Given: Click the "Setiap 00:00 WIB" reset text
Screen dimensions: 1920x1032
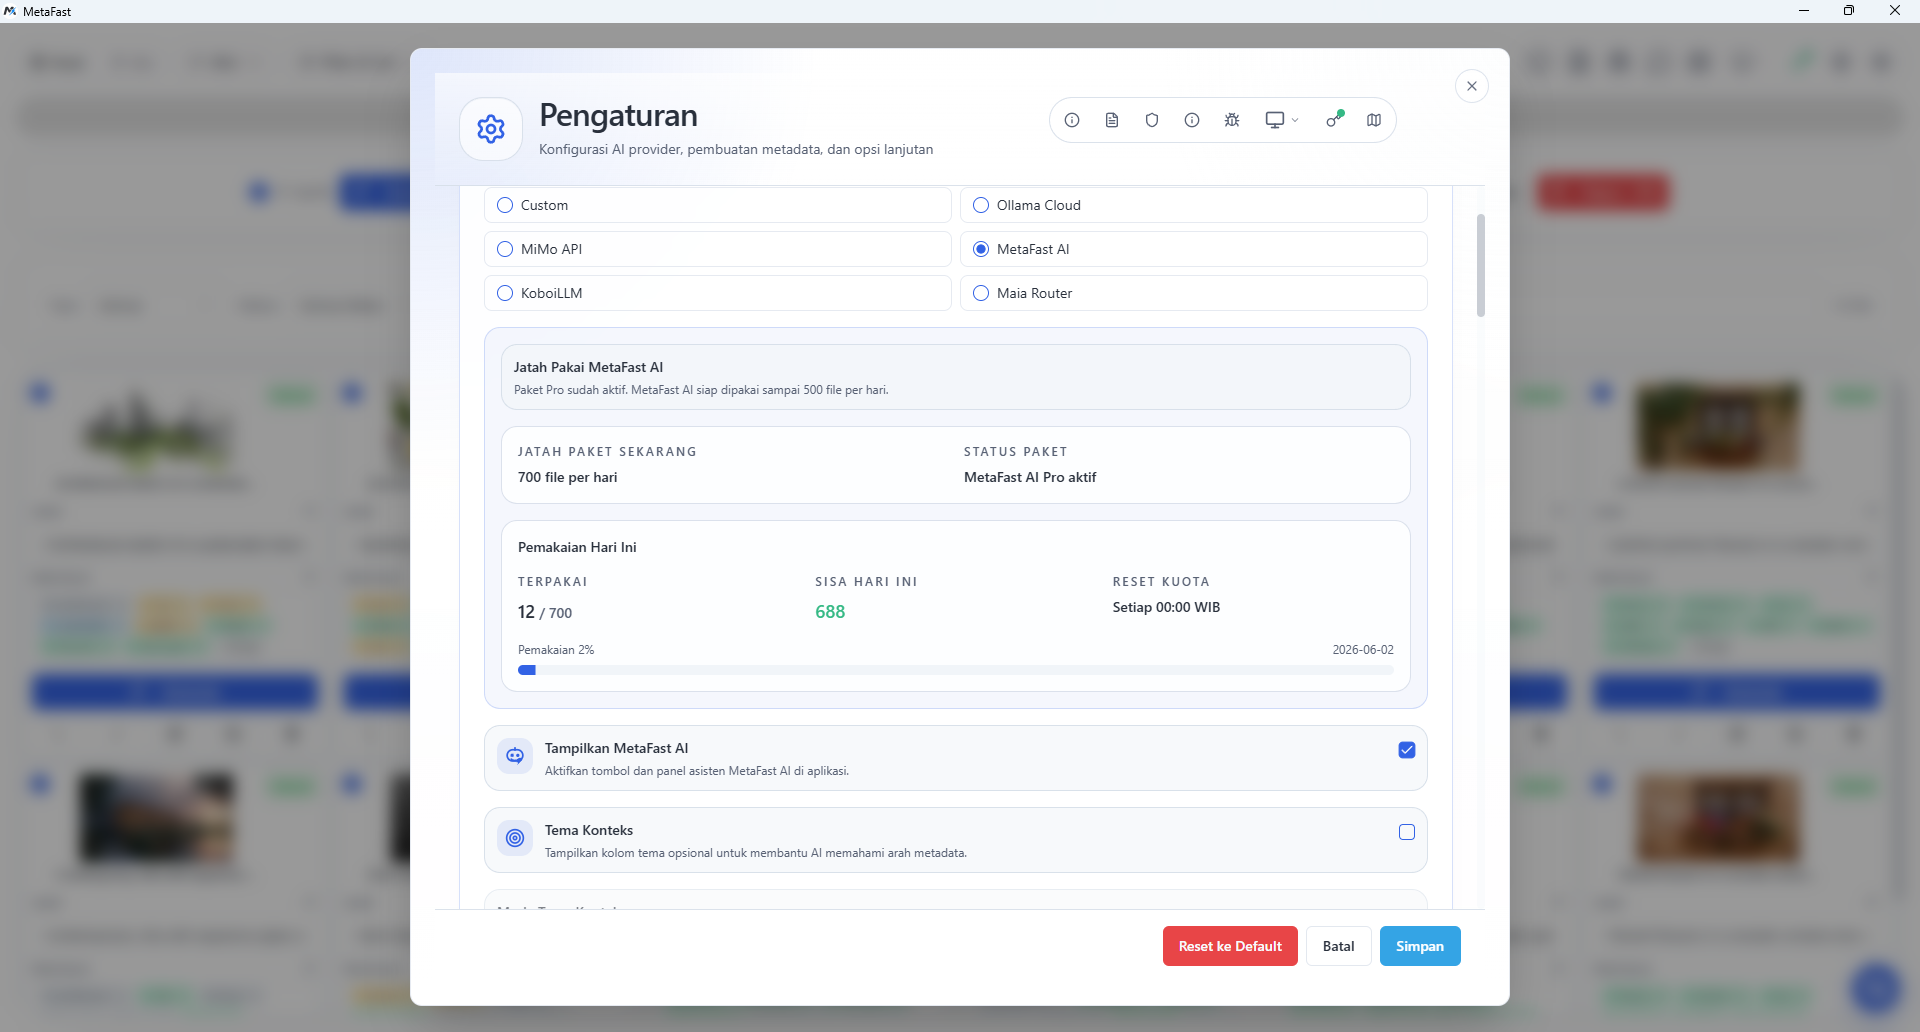Looking at the screenshot, I should (1166, 608).
